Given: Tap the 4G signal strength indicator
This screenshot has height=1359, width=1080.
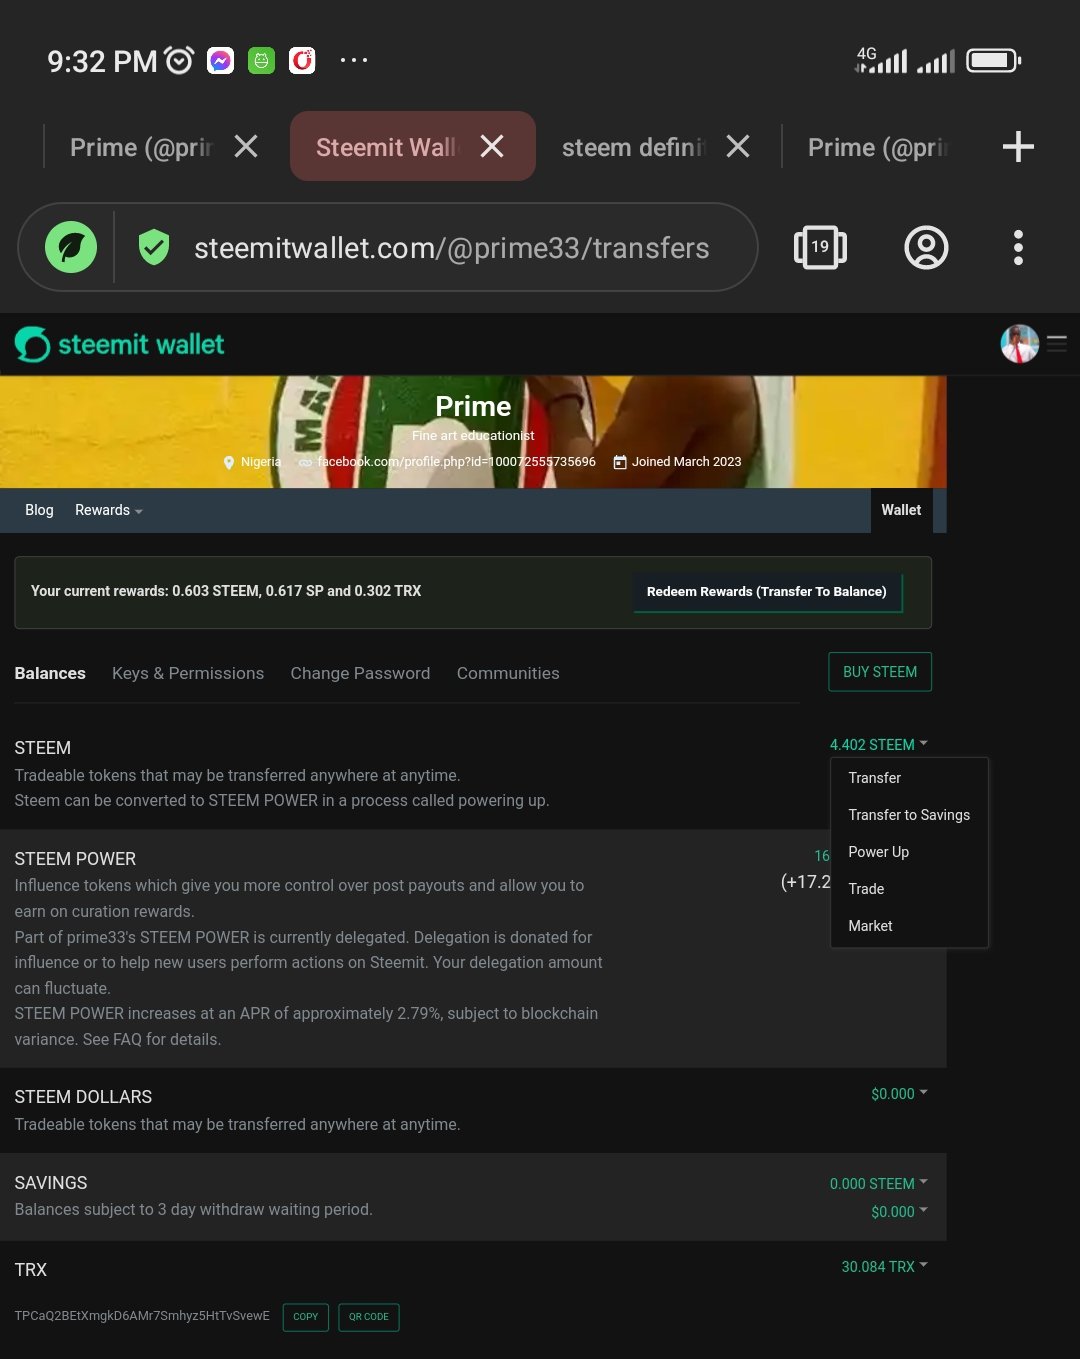Looking at the screenshot, I should (882, 60).
